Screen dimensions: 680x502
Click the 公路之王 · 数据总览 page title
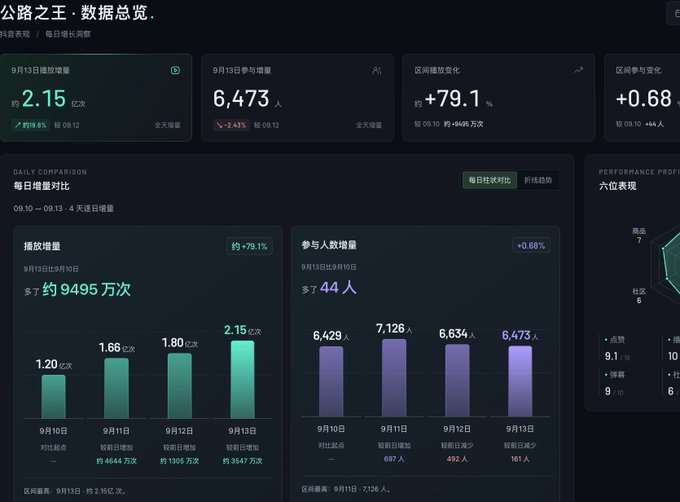click(77, 13)
